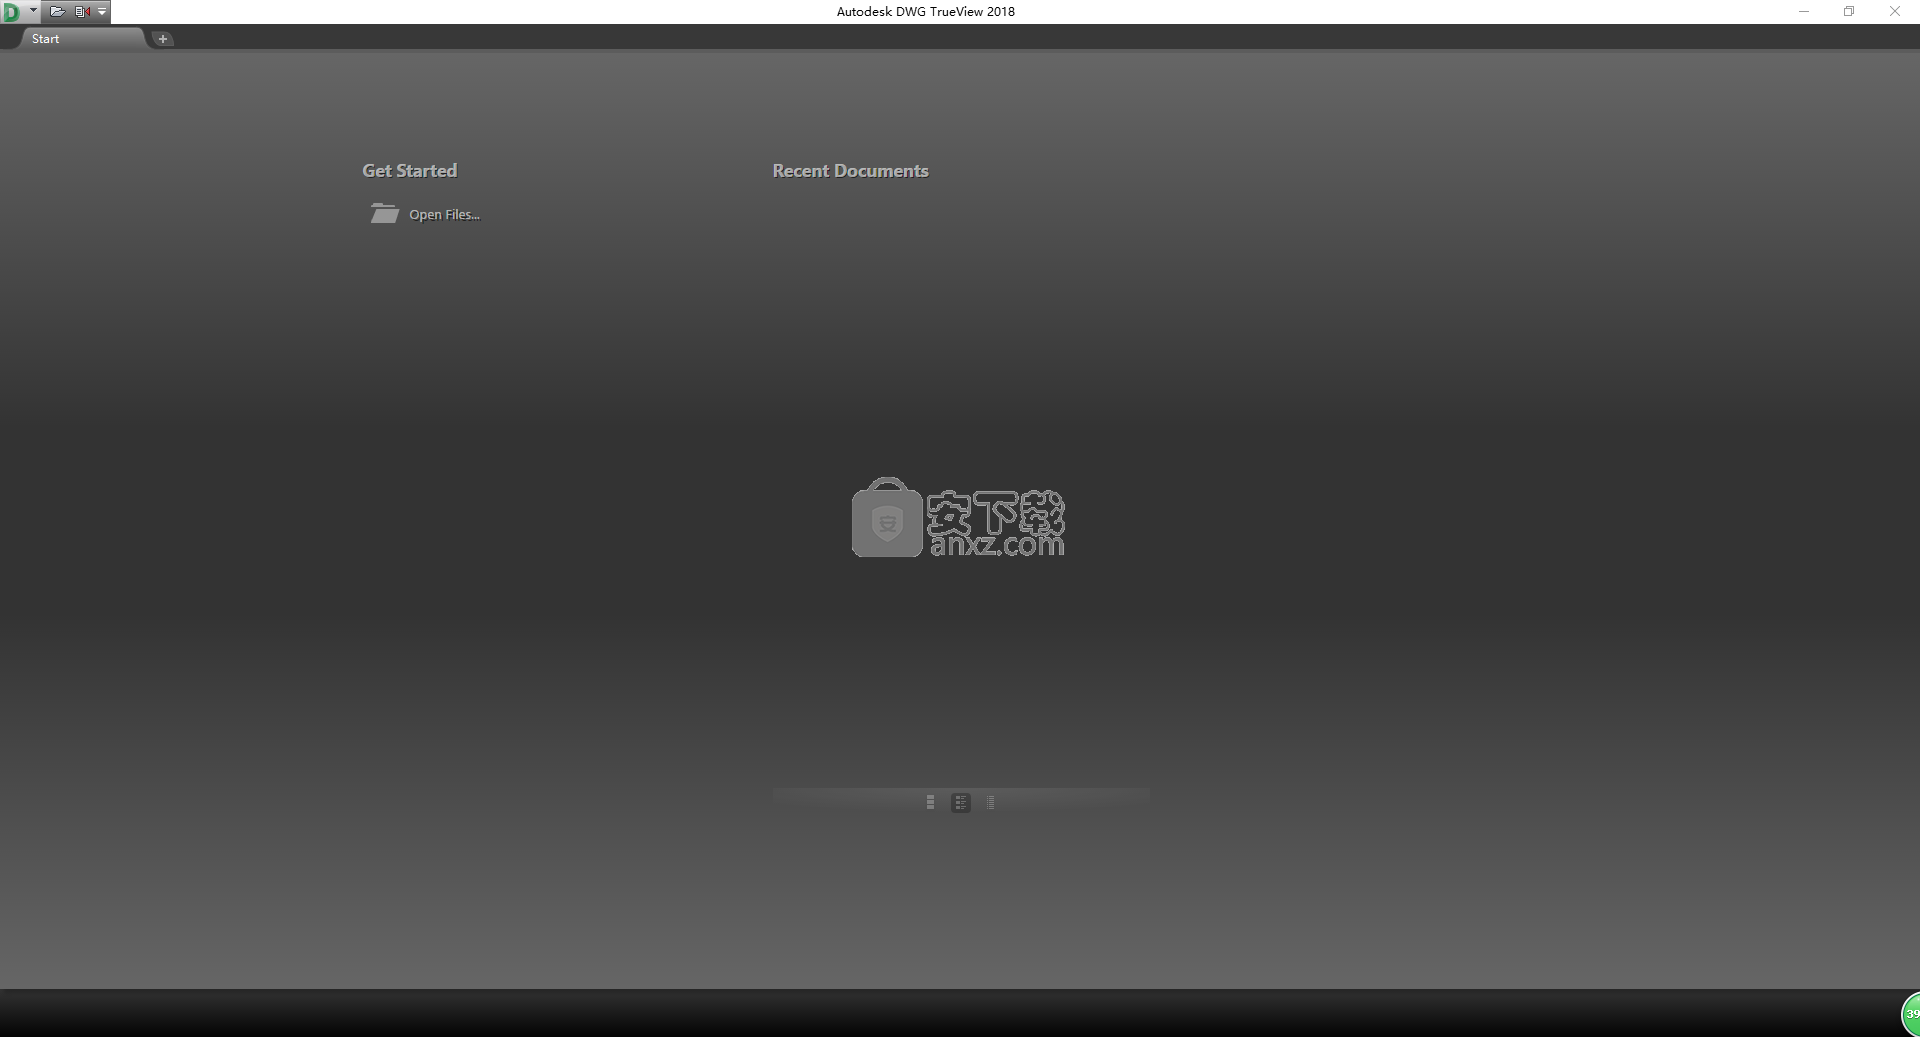The height and width of the screenshot is (1037, 1920).
Task: Click the folder icon beside Open Files
Action: (x=384, y=213)
